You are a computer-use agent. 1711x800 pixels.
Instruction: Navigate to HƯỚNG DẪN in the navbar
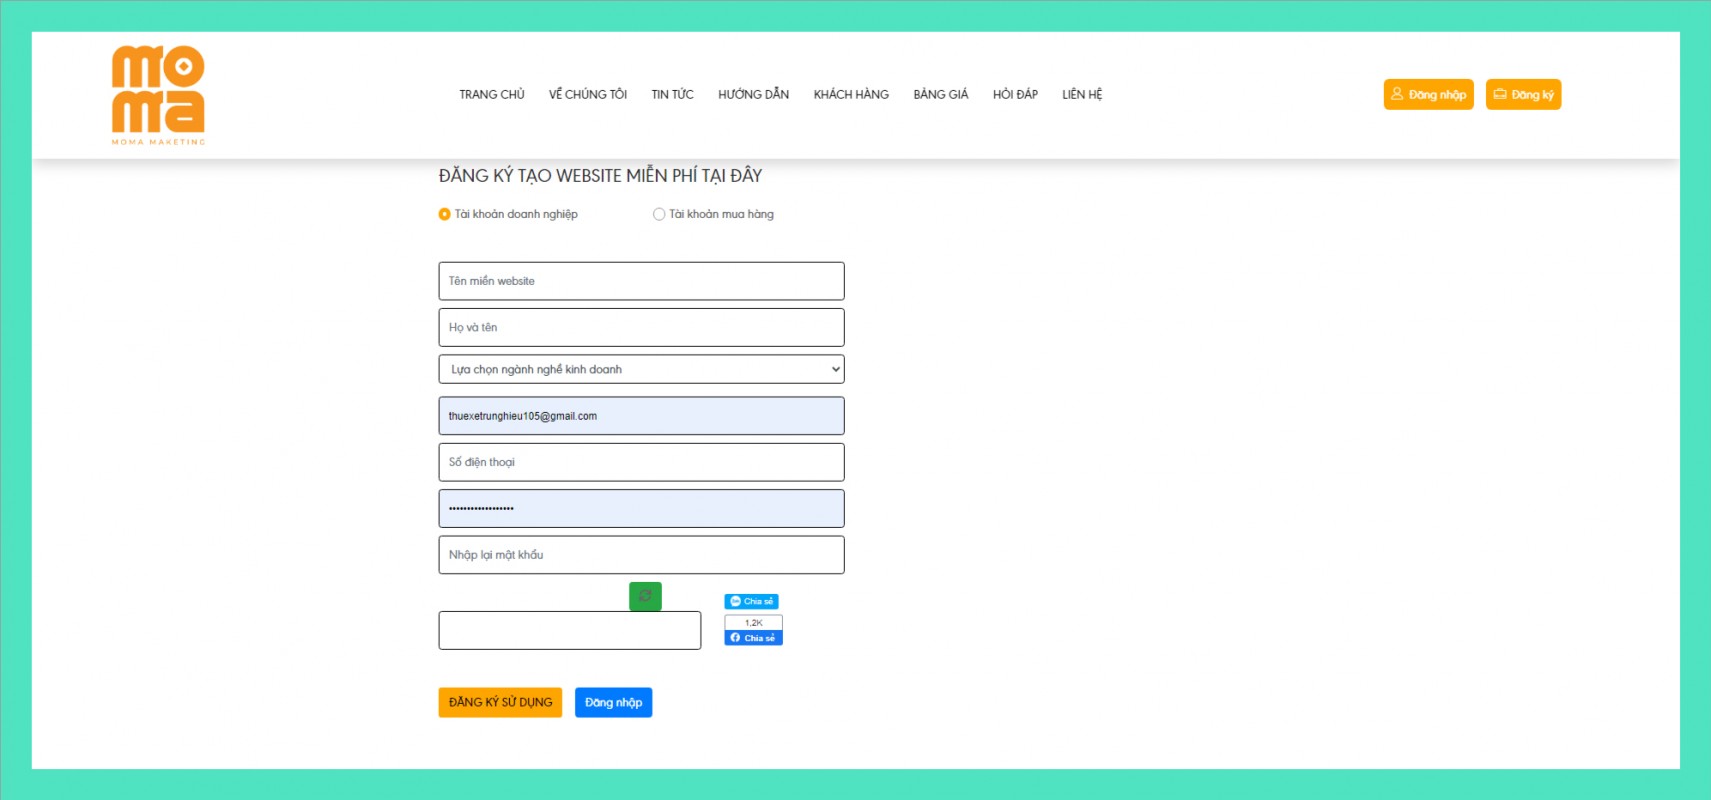coord(753,94)
